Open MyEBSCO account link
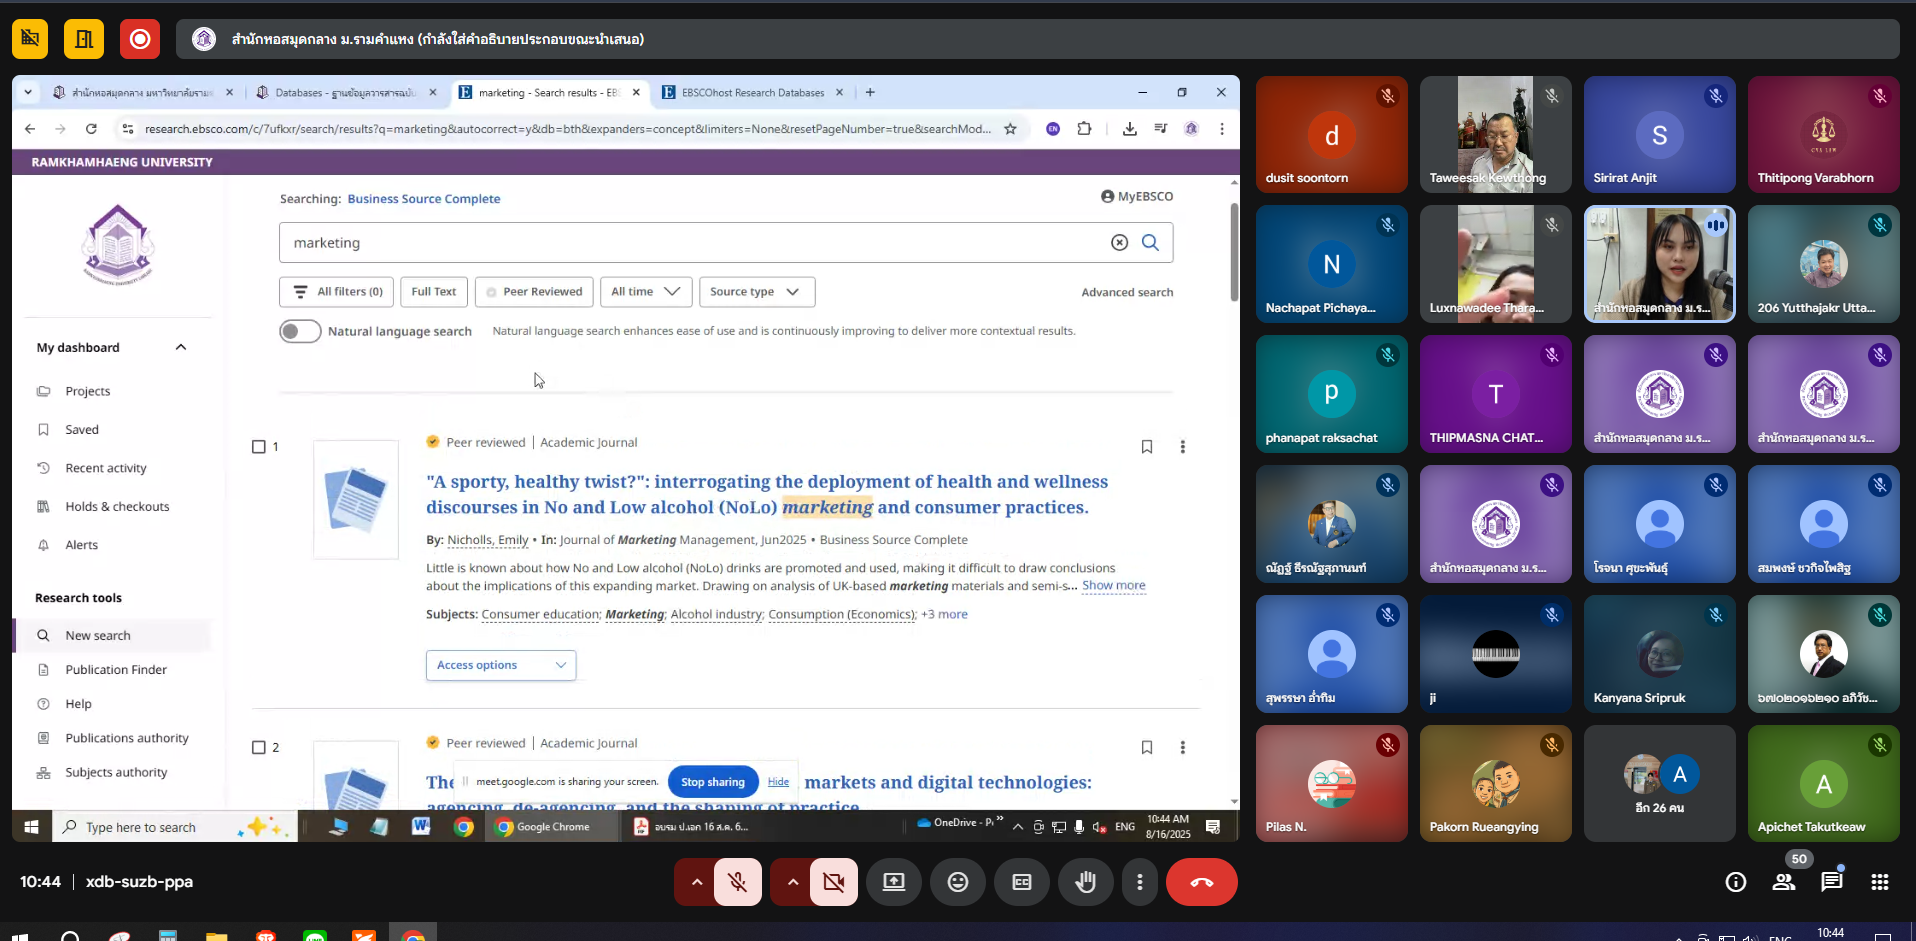The height and width of the screenshot is (941, 1916). 1137,196
